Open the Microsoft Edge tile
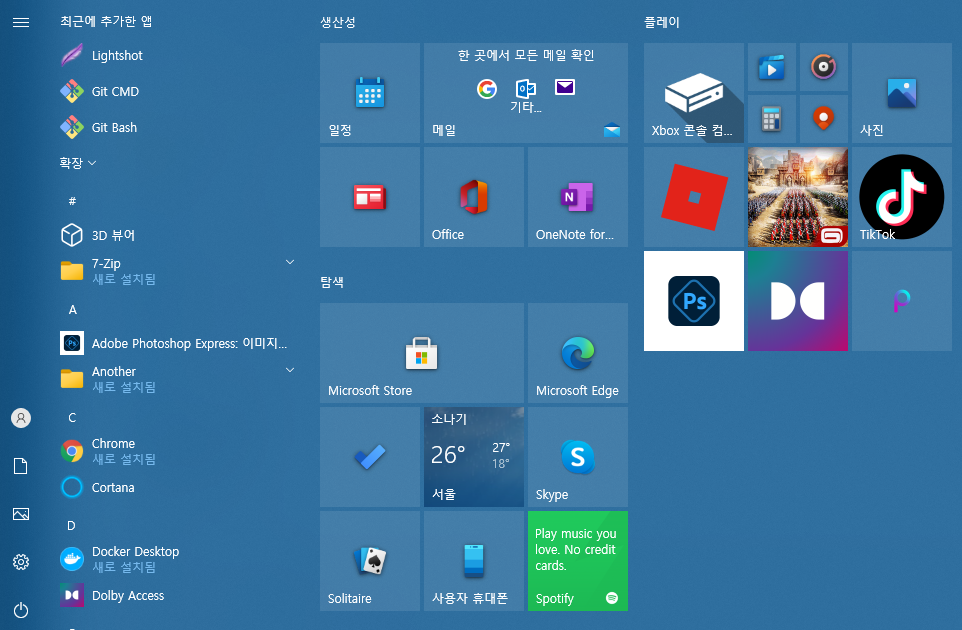 coord(578,353)
